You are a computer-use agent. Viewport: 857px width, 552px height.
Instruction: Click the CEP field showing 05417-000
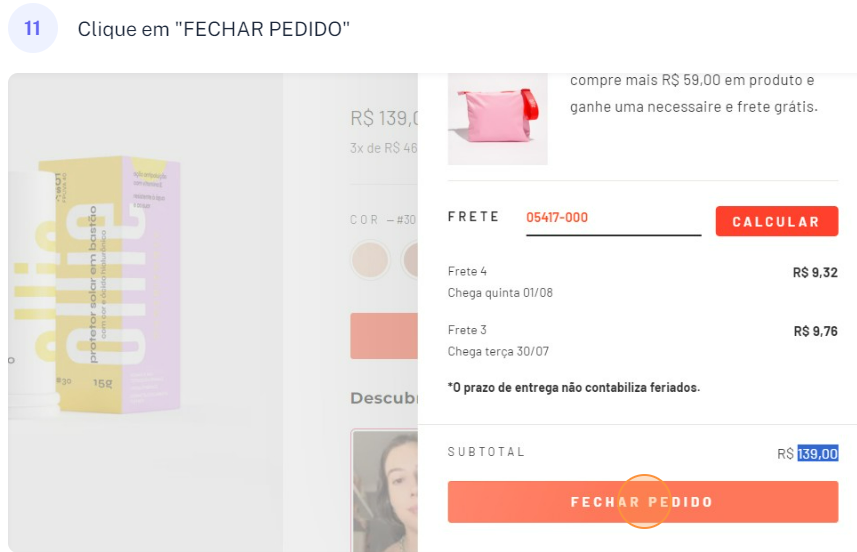pos(613,218)
